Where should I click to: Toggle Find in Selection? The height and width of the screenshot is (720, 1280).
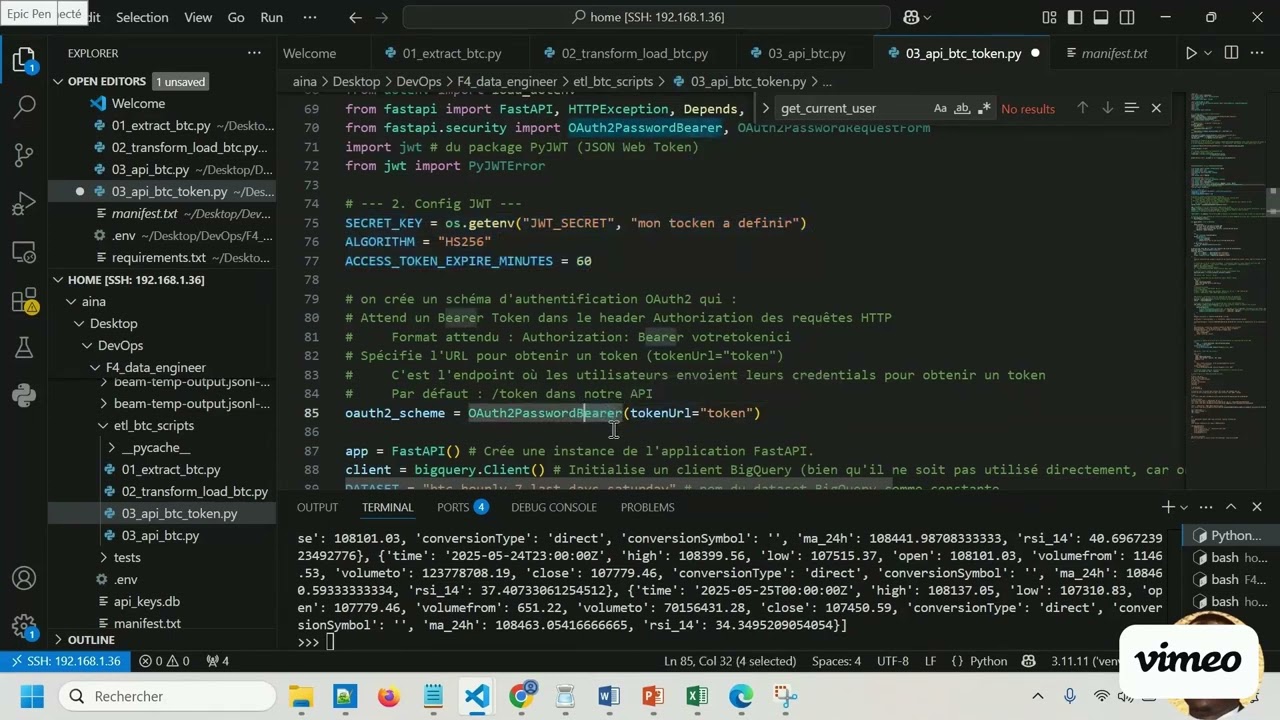pos(1131,108)
